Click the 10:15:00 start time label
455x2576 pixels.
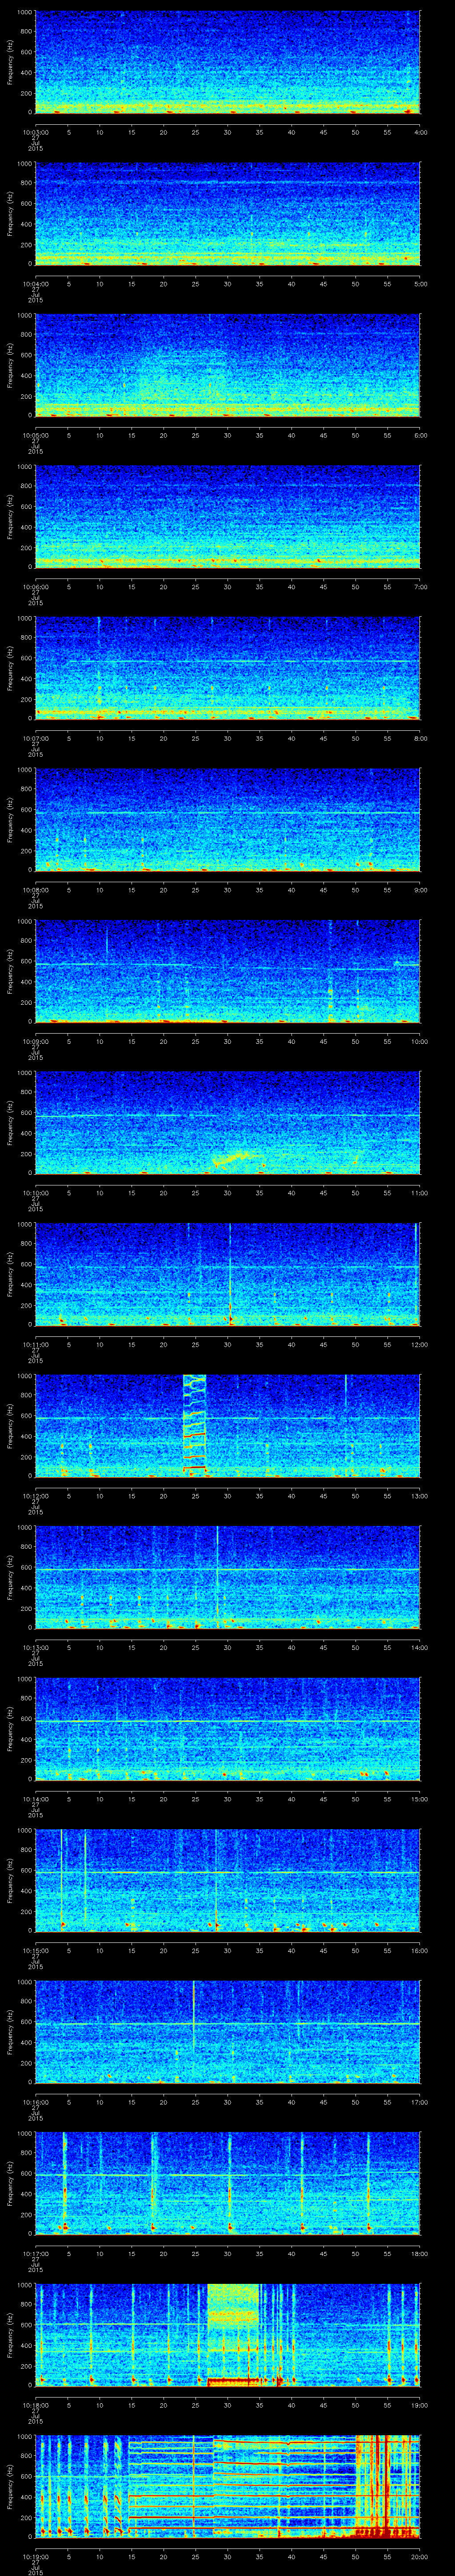(35, 1951)
